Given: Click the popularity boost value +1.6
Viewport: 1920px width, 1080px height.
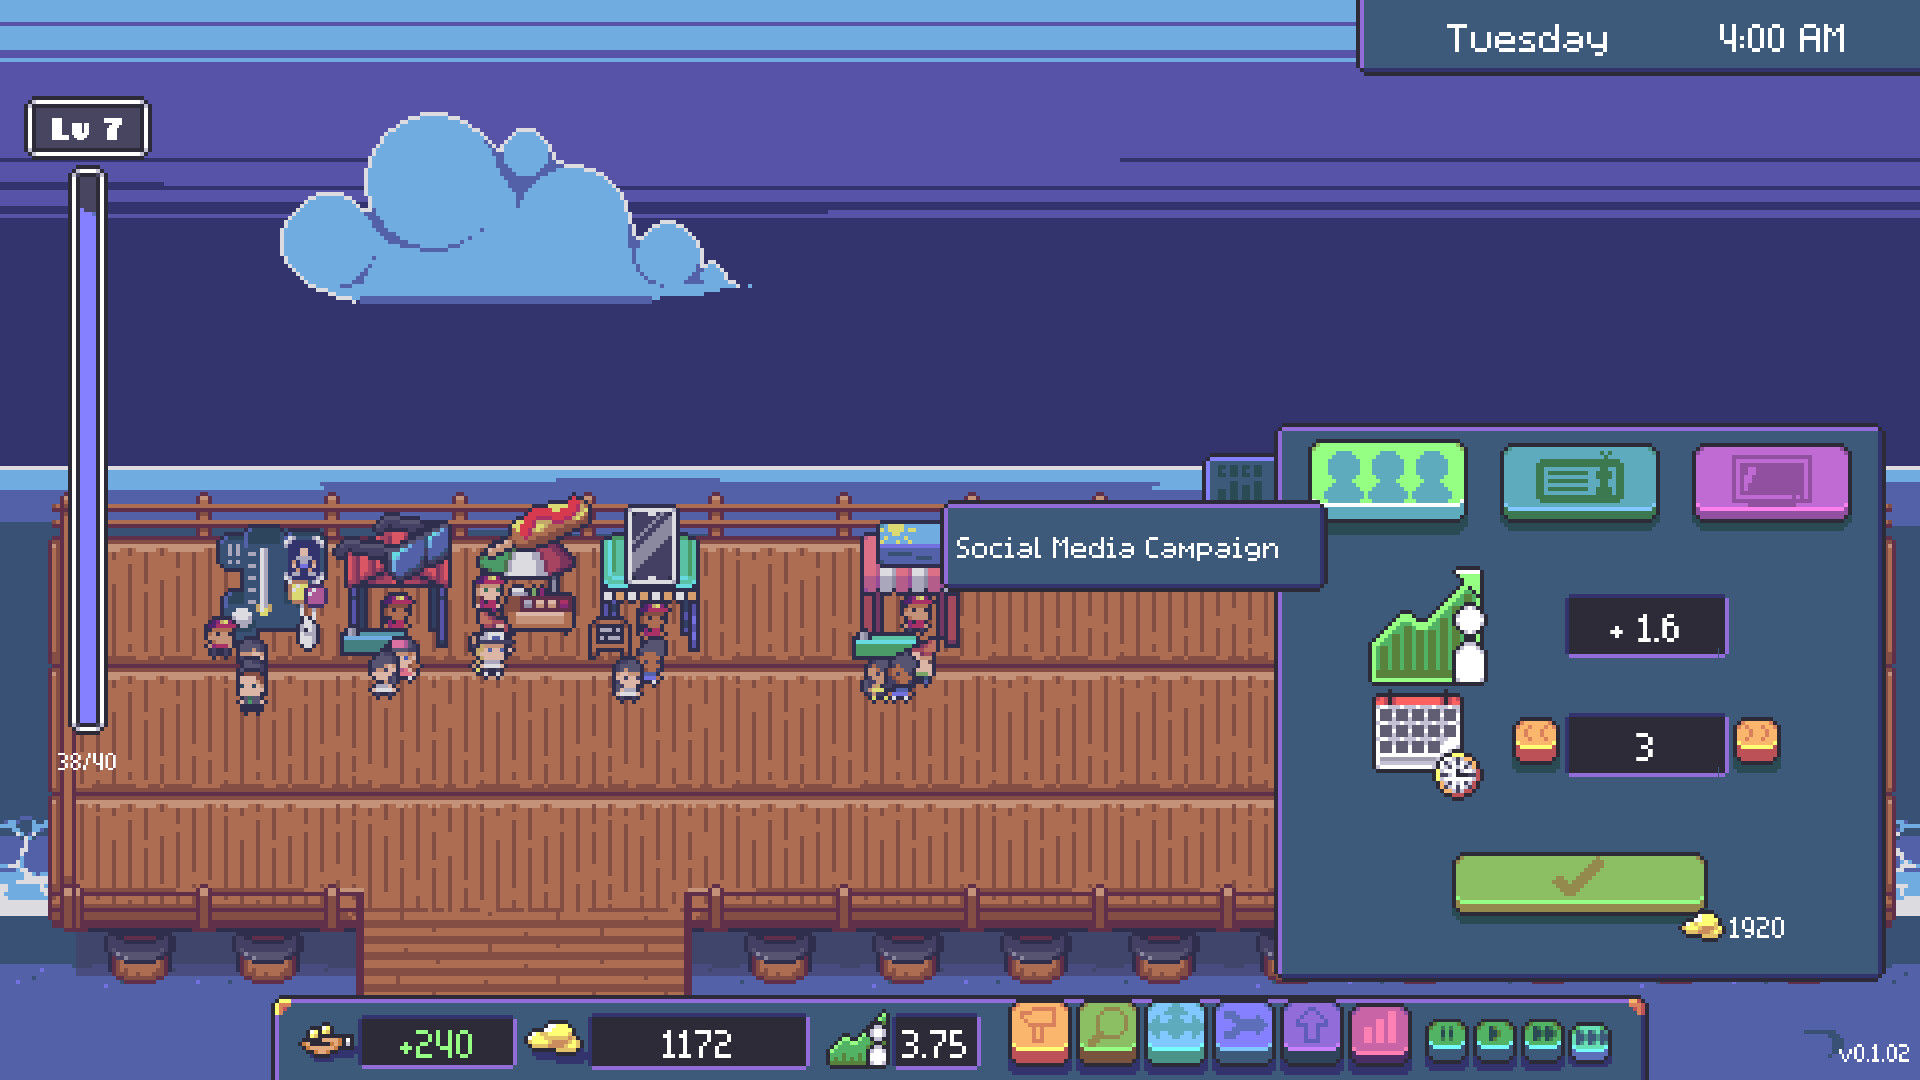Looking at the screenshot, I should pyautogui.click(x=1646, y=627).
